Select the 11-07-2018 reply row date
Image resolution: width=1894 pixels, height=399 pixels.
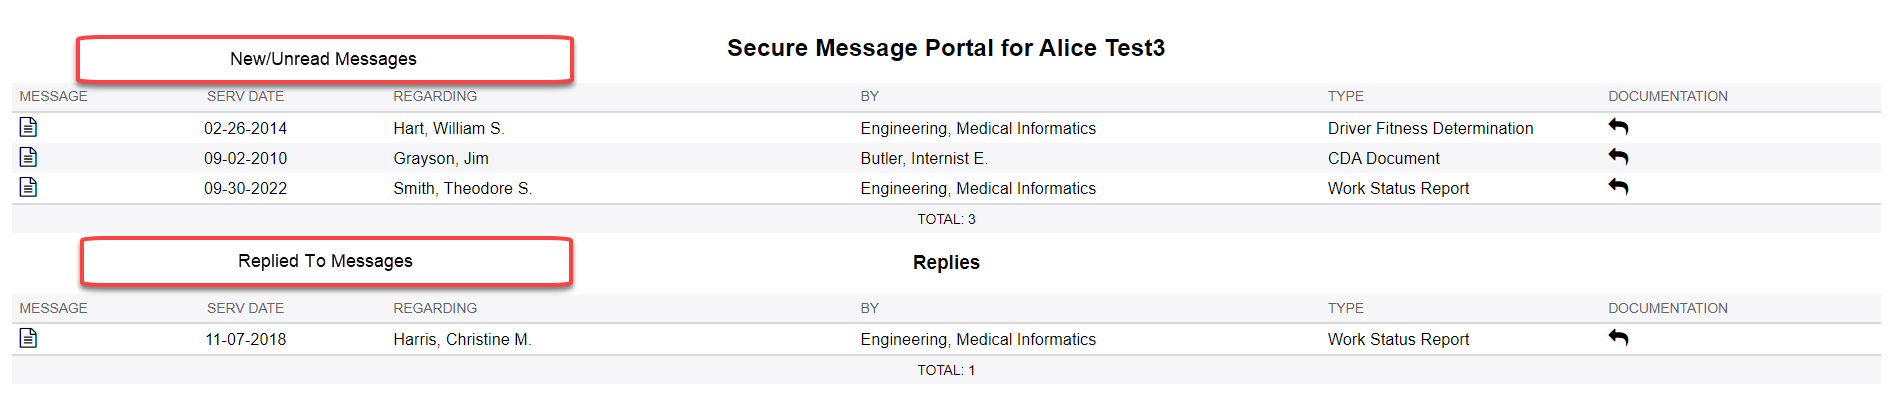pyautogui.click(x=245, y=339)
